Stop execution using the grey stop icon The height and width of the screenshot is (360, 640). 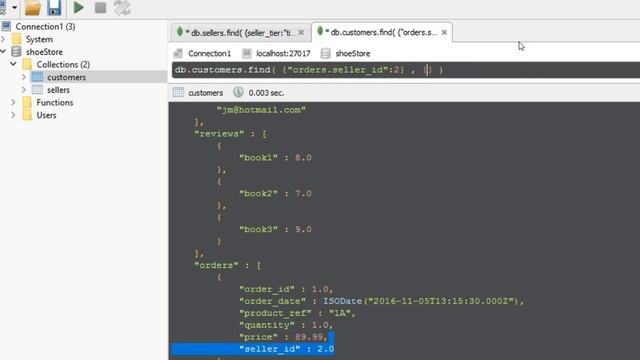coord(100,7)
